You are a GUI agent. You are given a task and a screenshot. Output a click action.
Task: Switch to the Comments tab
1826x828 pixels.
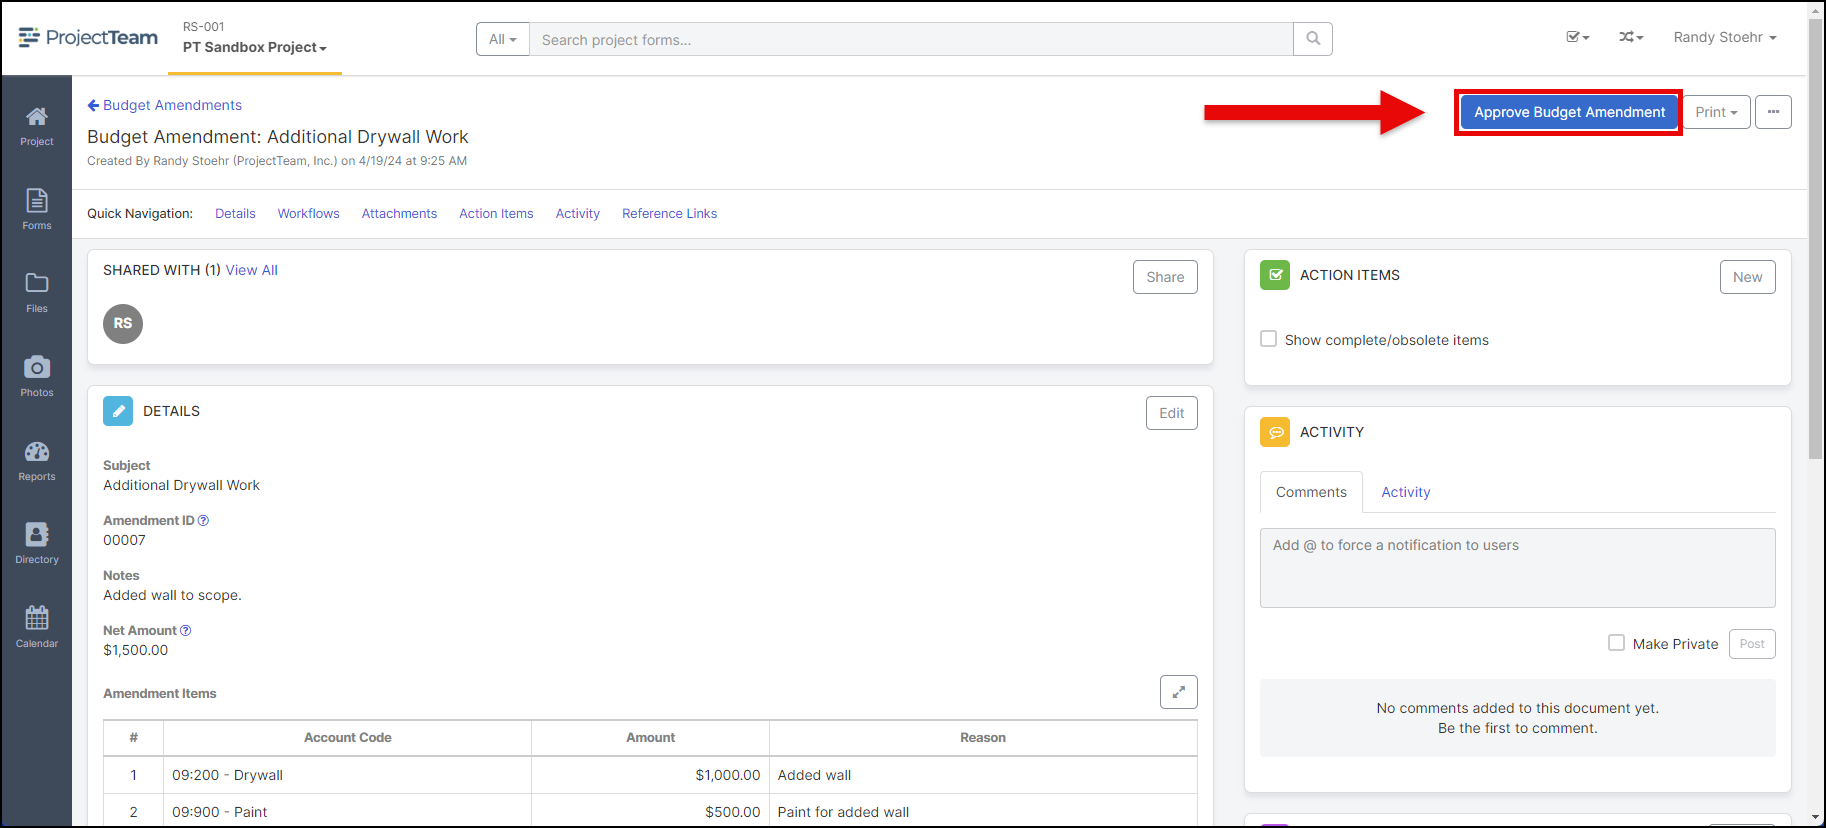[1311, 492]
